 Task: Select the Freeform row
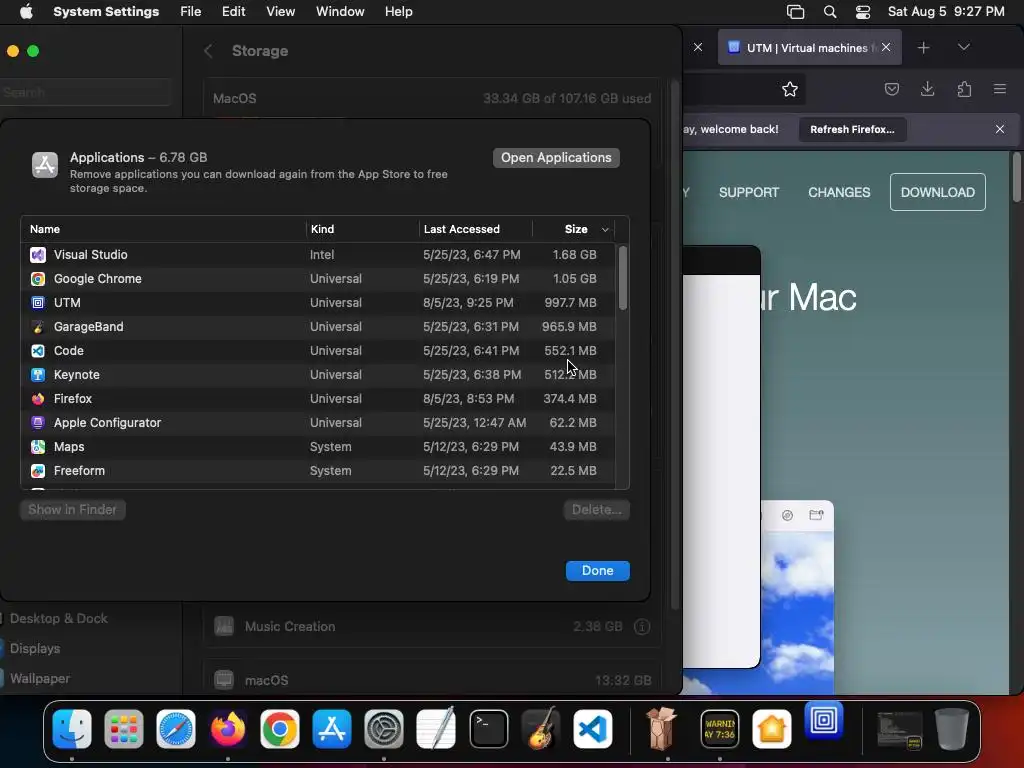tap(318, 471)
